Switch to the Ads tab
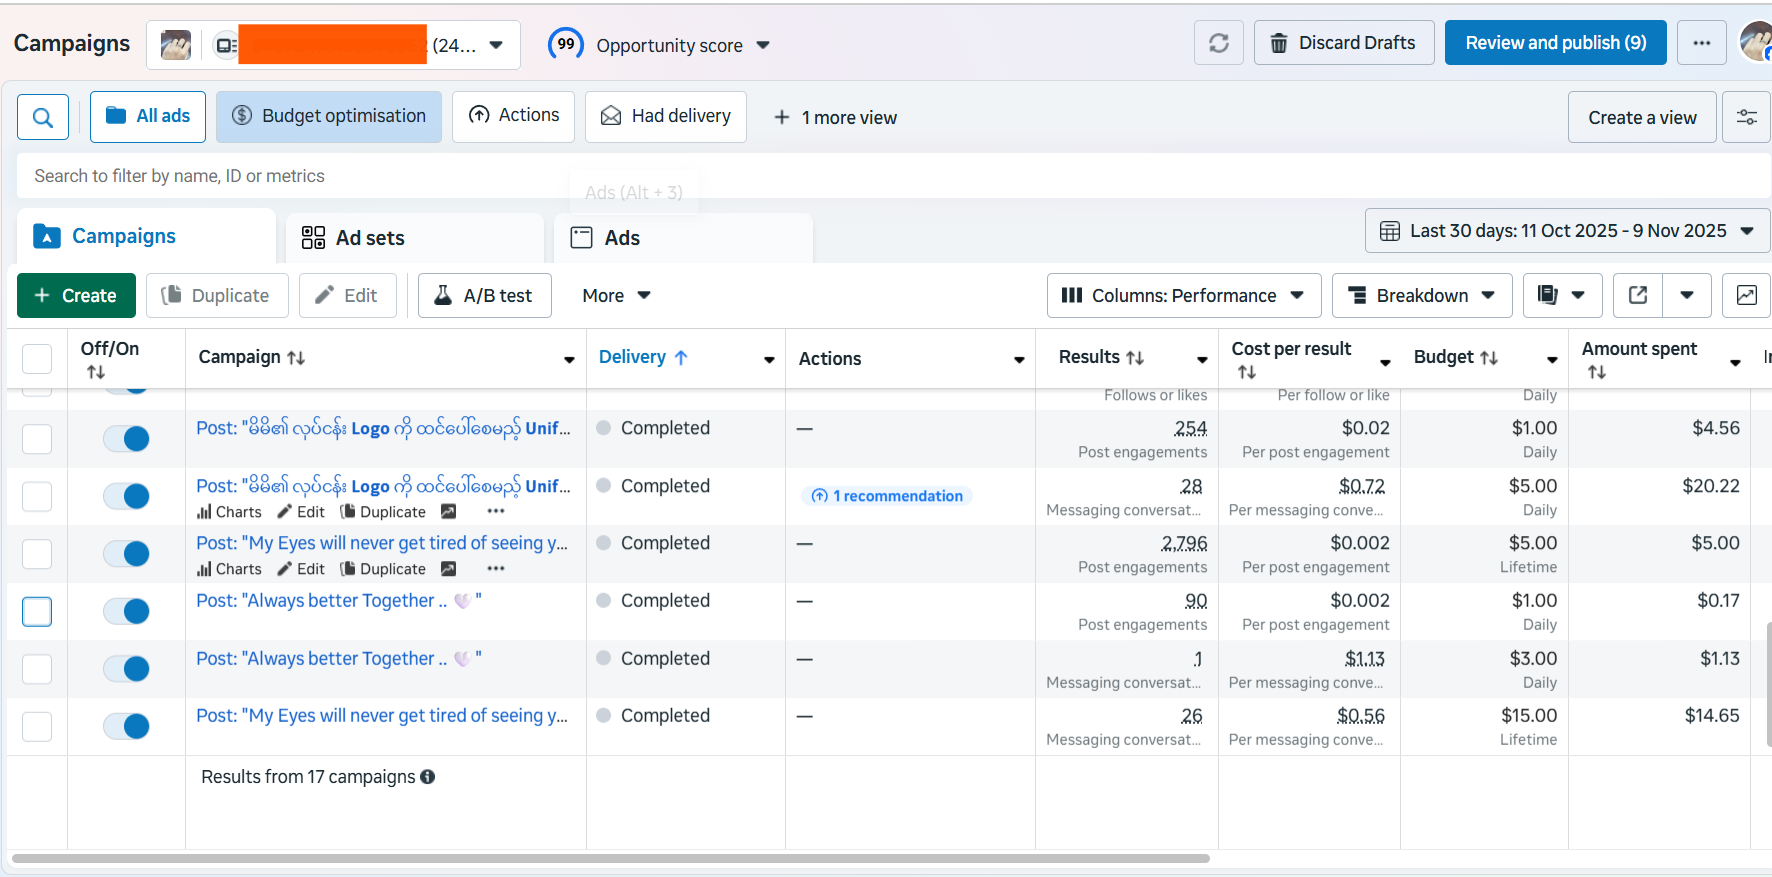The image size is (1772, 877). pos(621,238)
